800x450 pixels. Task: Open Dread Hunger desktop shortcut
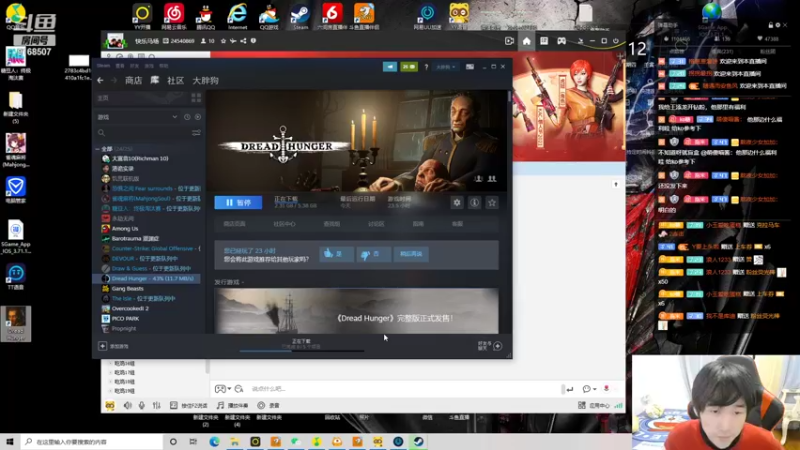pos(16,323)
